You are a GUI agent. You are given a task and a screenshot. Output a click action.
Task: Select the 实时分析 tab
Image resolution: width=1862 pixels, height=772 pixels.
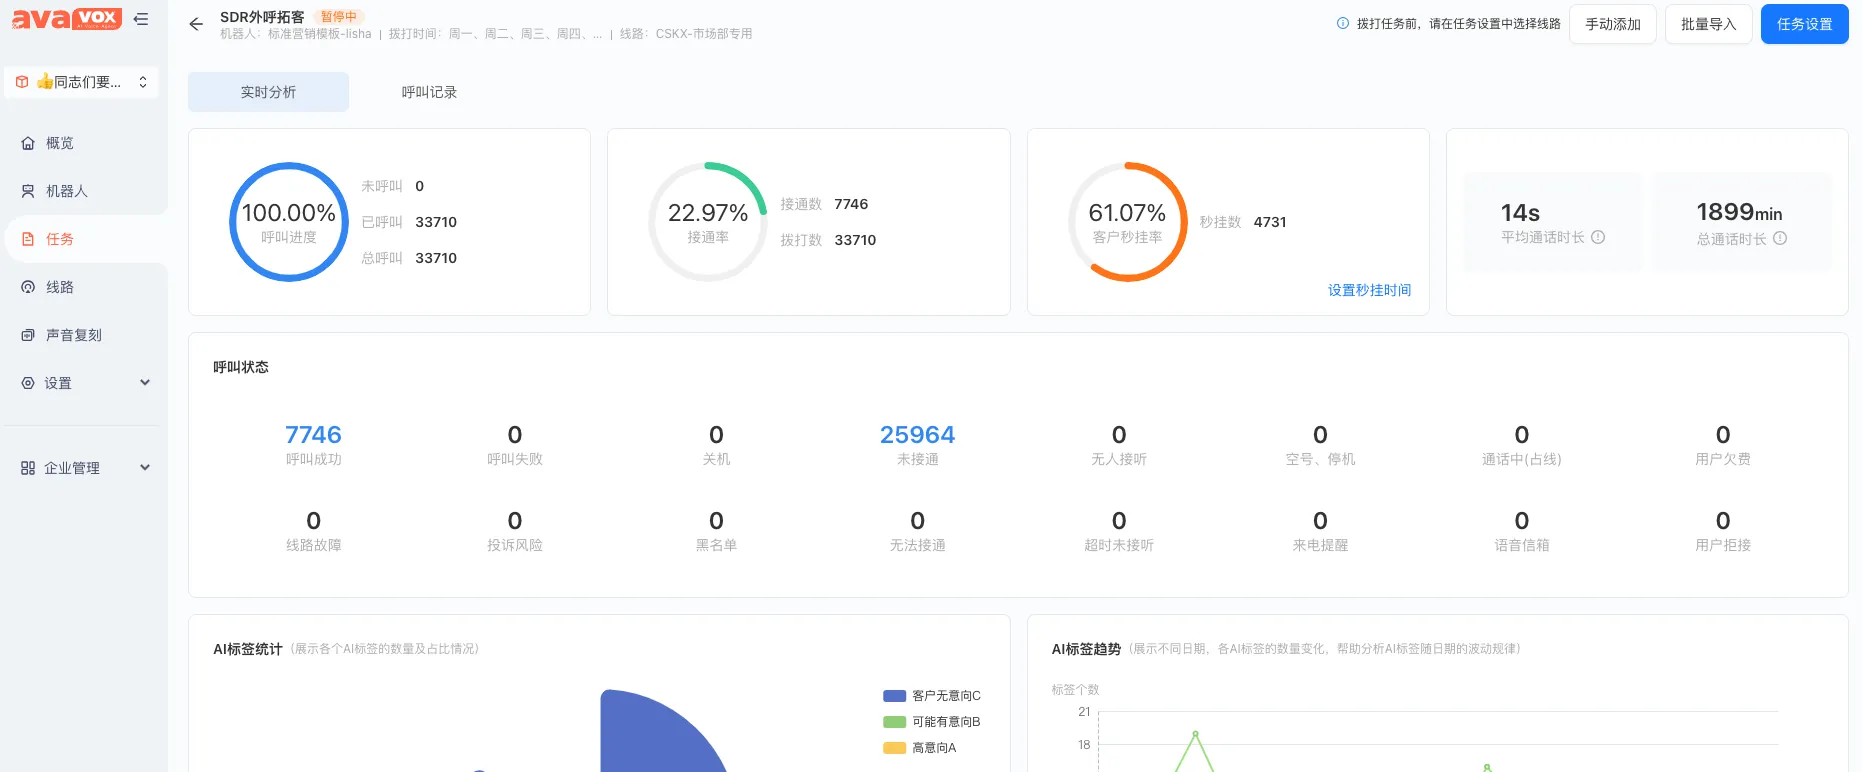click(268, 92)
